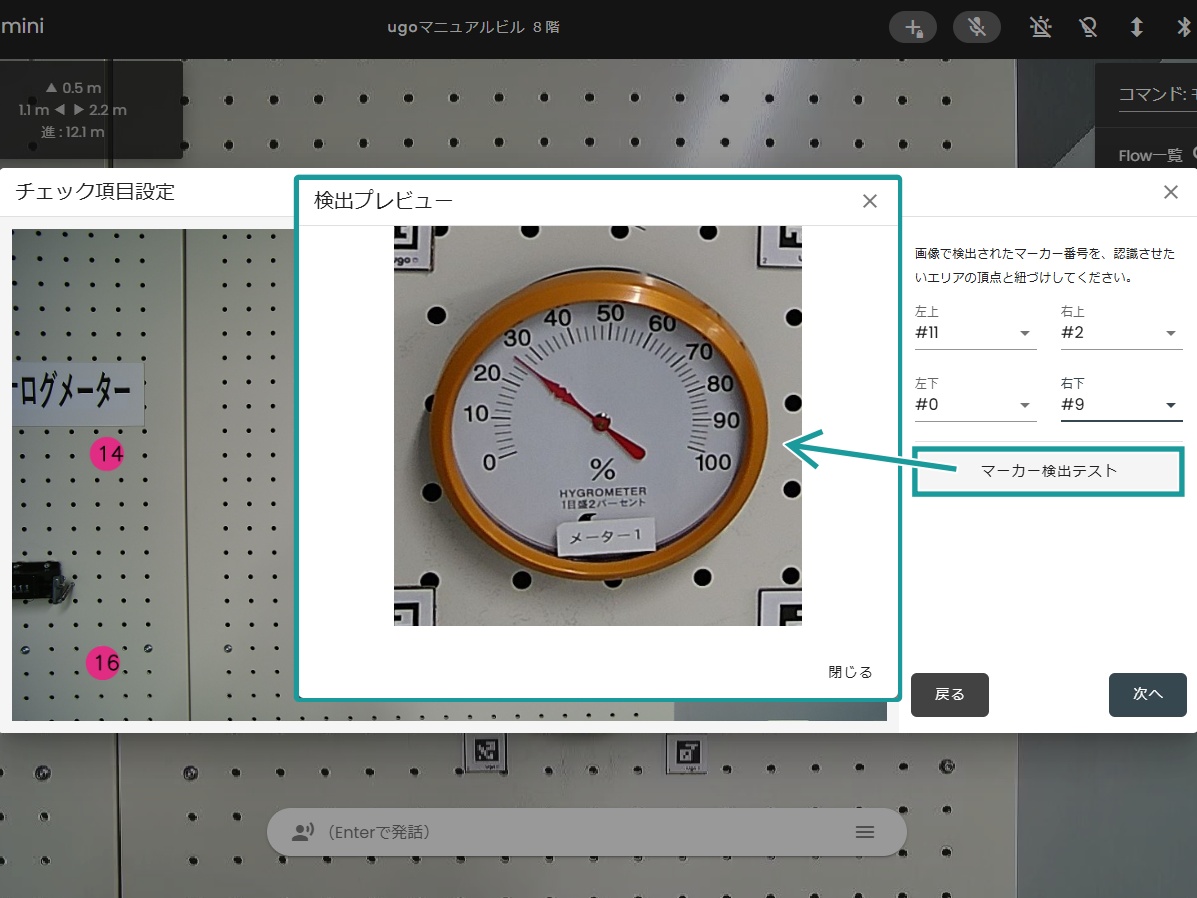This screenshot has height=898, width=1197.
Task: Click the vertical up-down arrow icon
Action: tap(1137, 28)
